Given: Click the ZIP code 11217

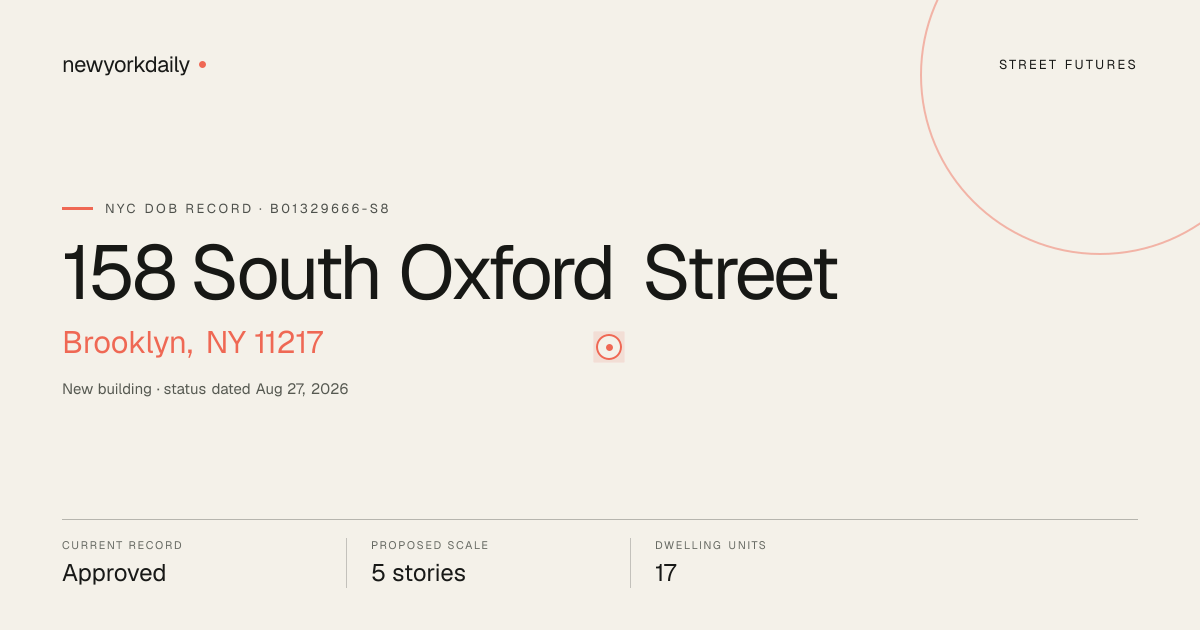Looking at the screenshot, I should [289, 343].
